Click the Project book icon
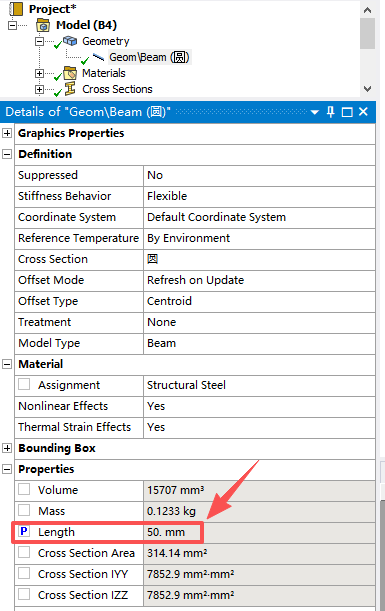Screen dimensions: 385x611 pos(16,8)
